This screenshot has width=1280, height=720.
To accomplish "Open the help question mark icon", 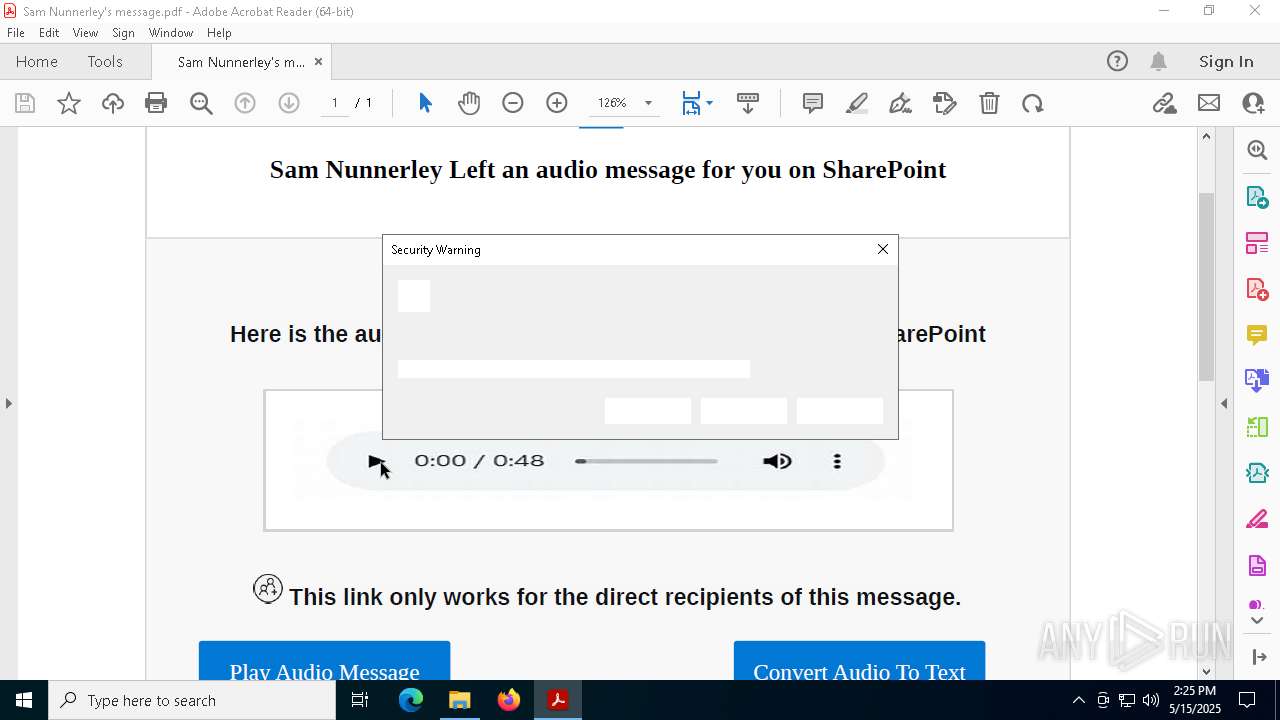I will tap(1117, 62).
